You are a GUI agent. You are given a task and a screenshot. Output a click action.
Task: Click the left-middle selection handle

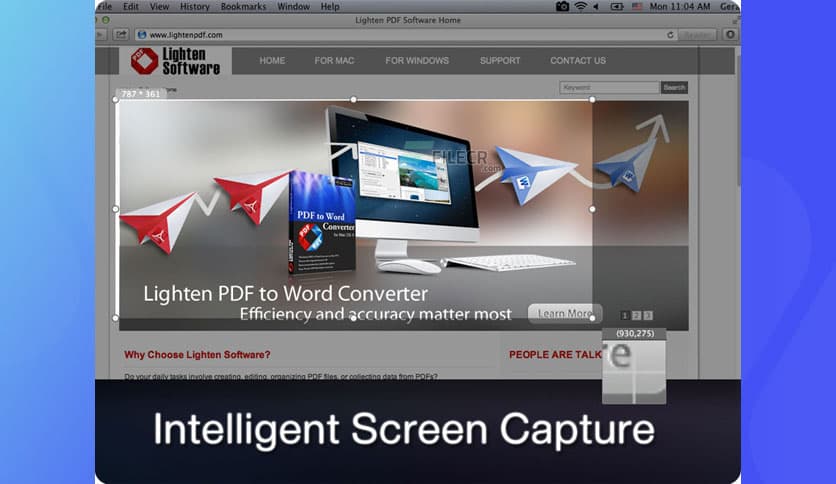116,209
